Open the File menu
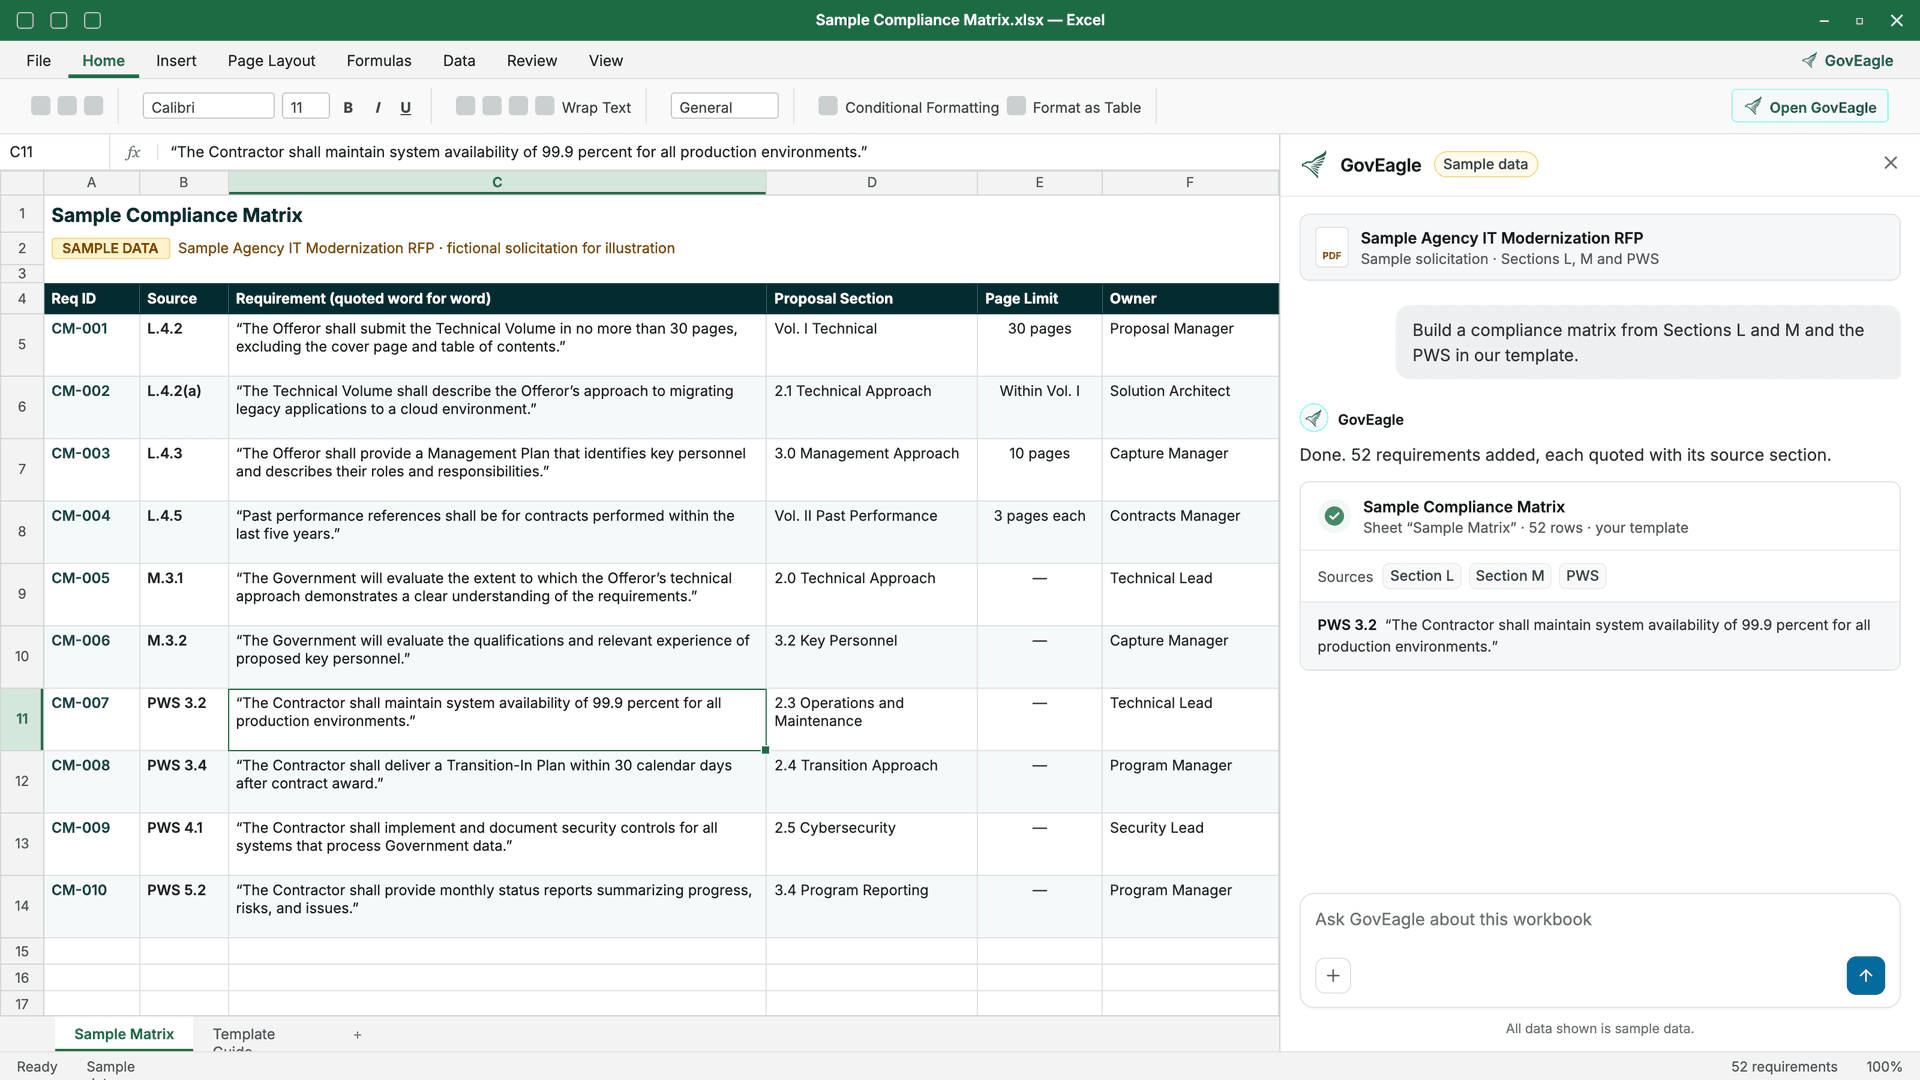 [38, 60]
